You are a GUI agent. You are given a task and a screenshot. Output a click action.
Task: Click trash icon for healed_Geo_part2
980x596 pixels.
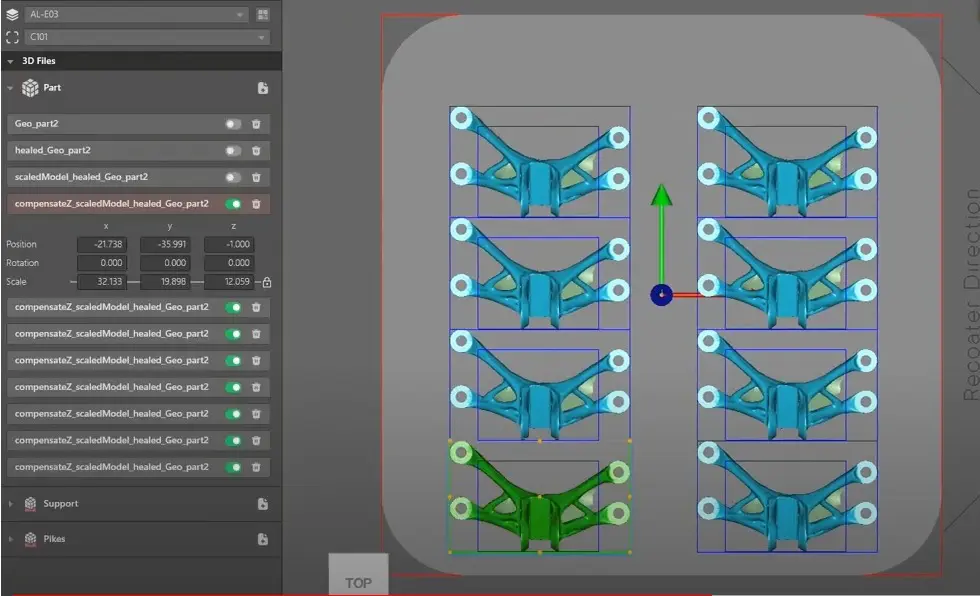click(x=256, y=150)
